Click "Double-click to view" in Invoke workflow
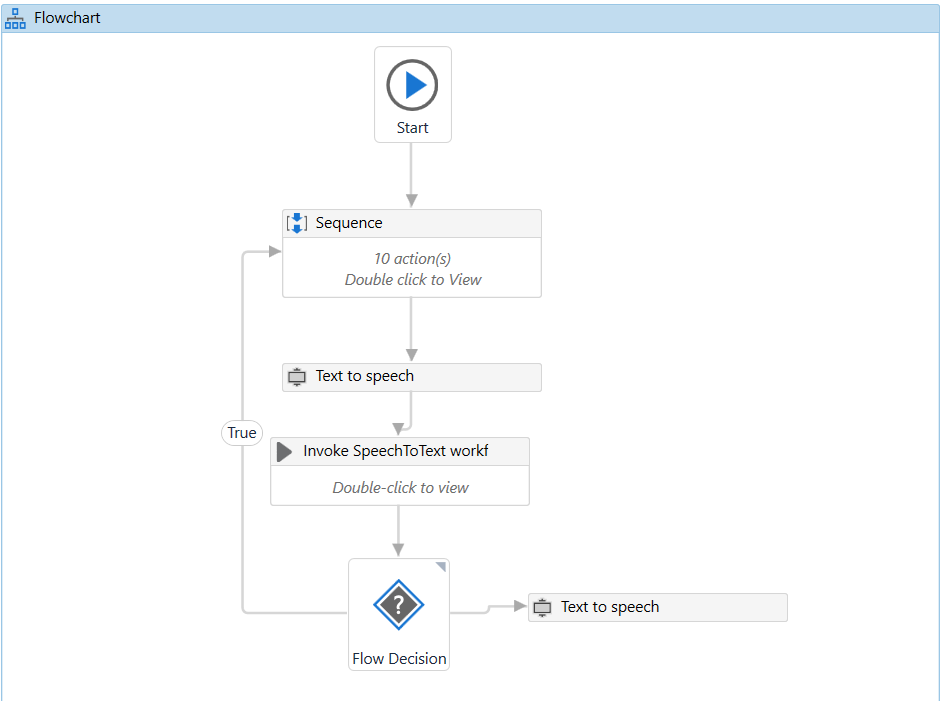Viewport: 942px width, 701px height. 400,488
